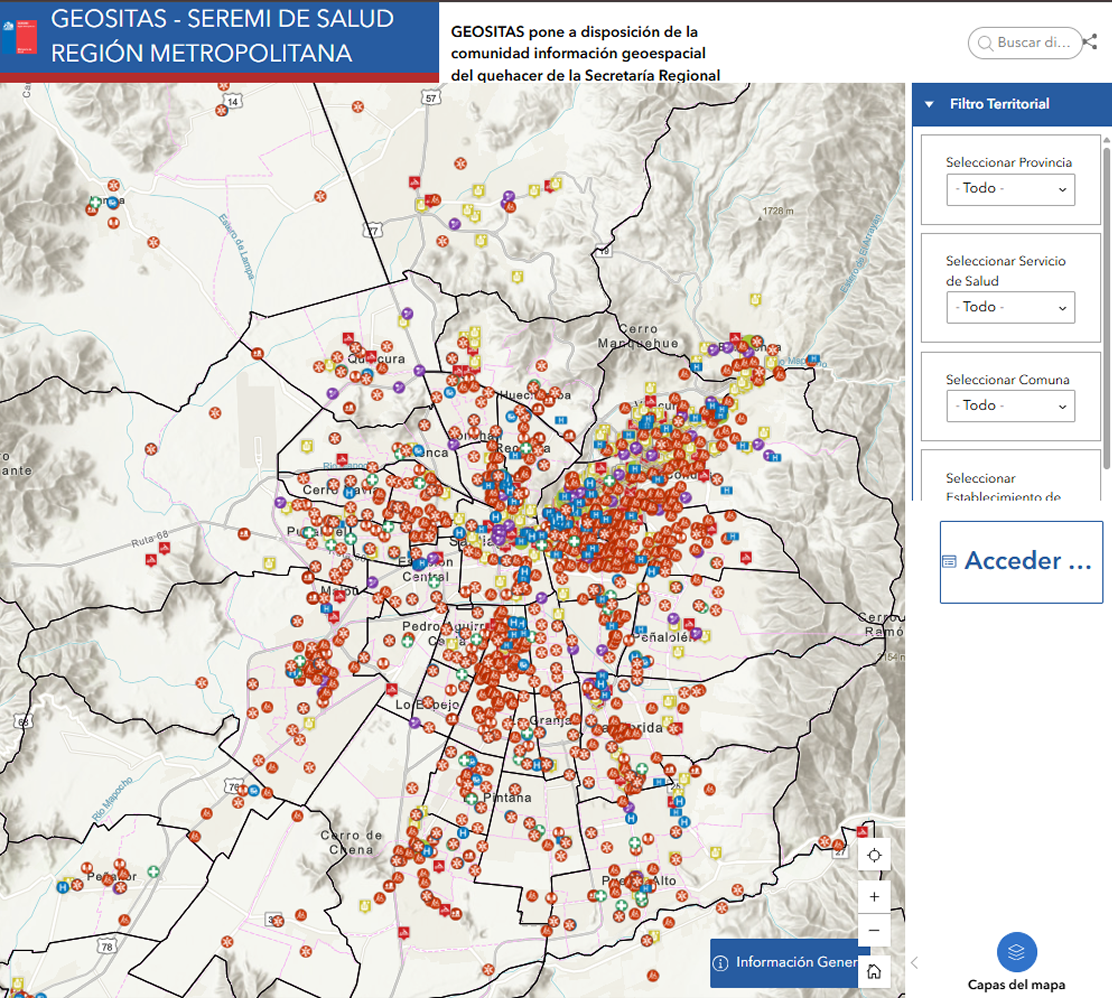Open the Capas del mapa layers icon

[1016, 952]
